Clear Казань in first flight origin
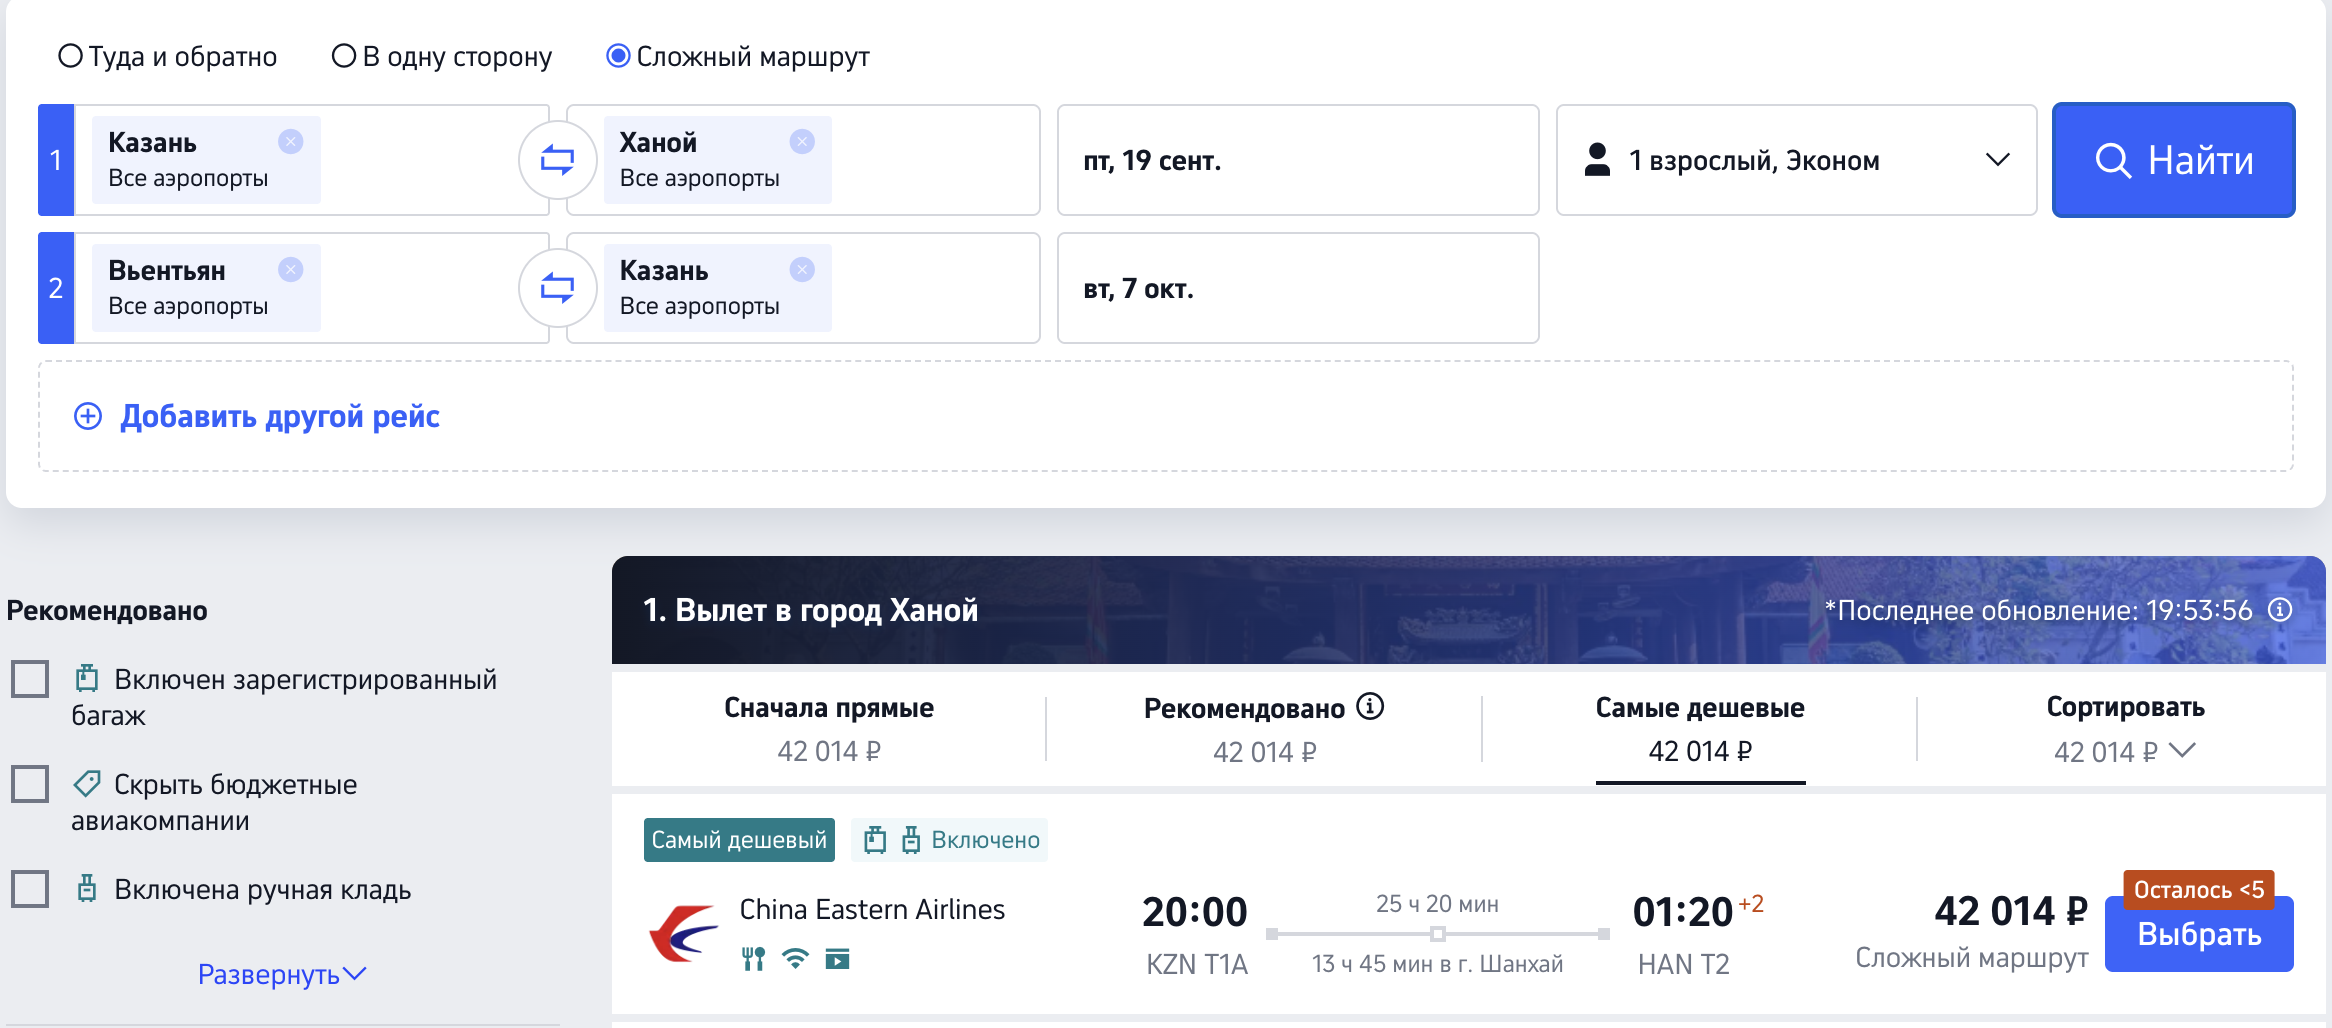Screen dimensions: 2332x1028 point(291,142)
